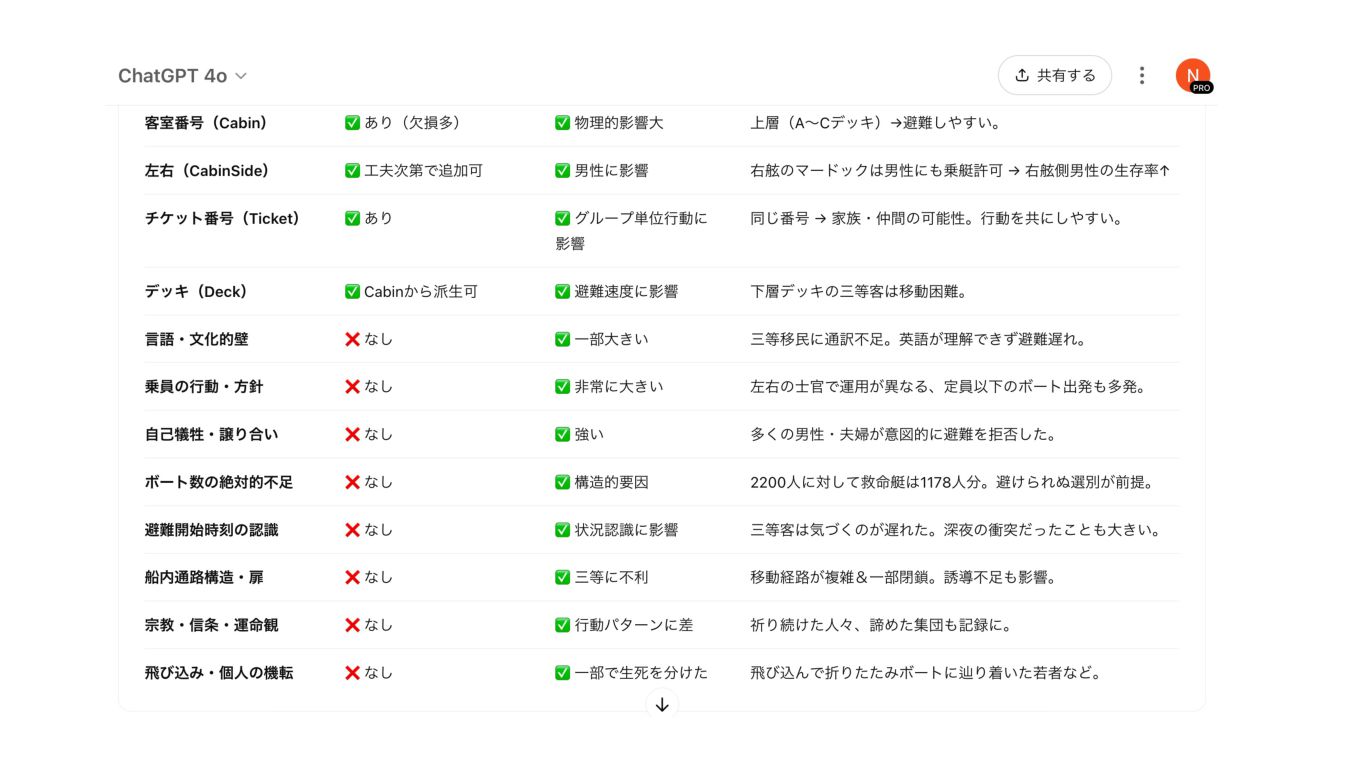1361x765 pixels.
Task: Click the Cabinから派生可 cell
Action: click(411, 292)
